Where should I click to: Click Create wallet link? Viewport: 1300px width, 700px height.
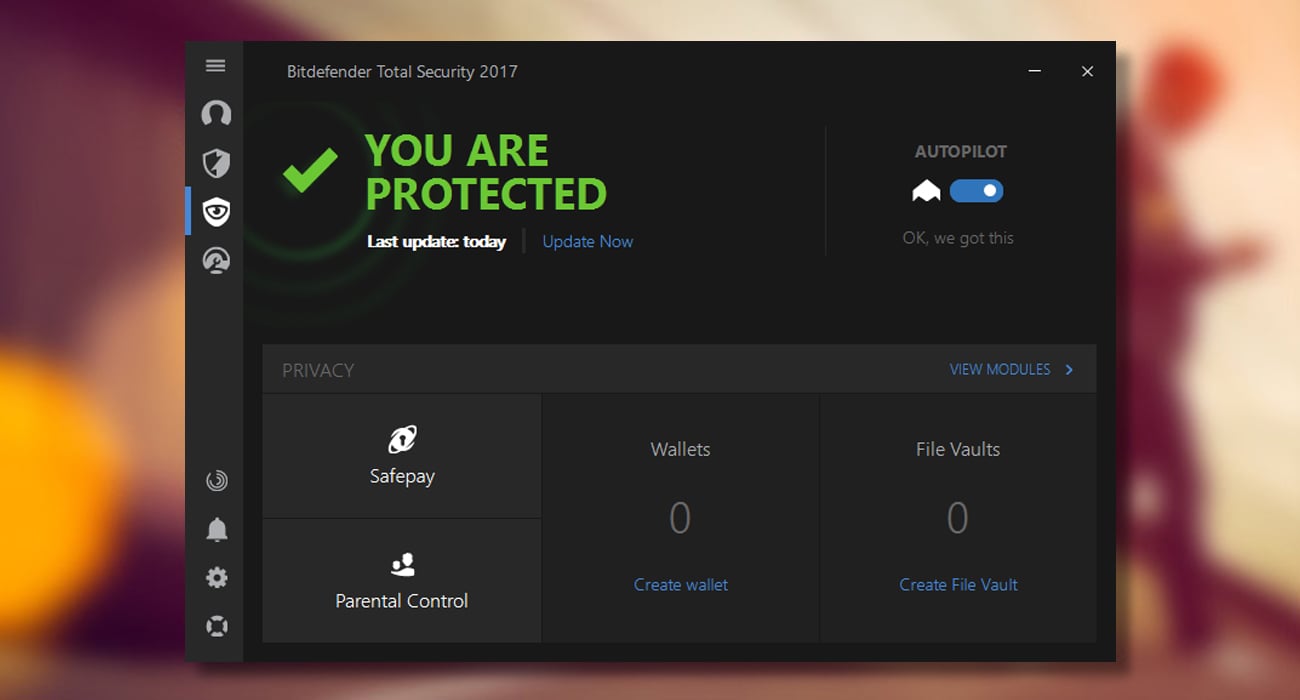click(680, 584)
